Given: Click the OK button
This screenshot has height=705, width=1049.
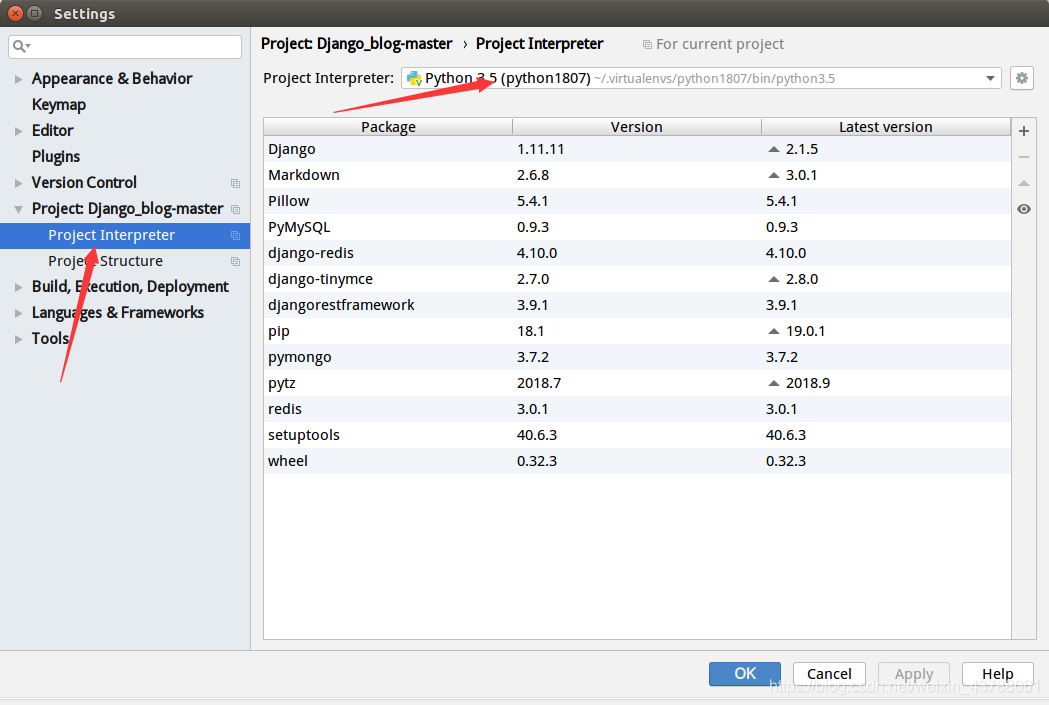Looking at the screenshot, I should (745, 674).
